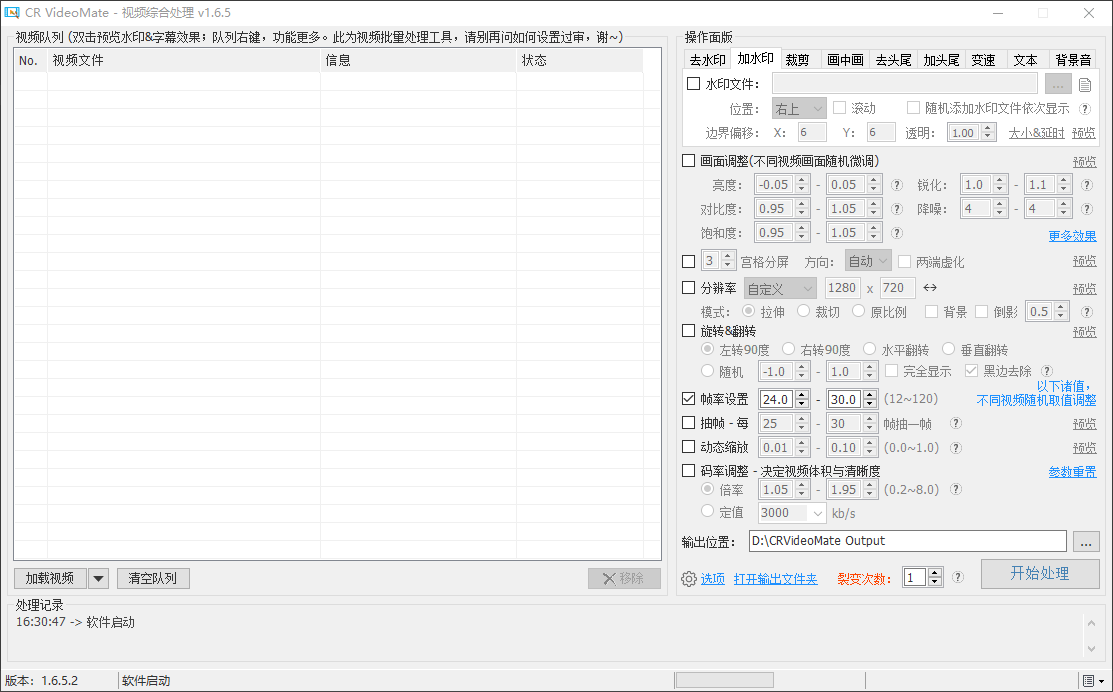The height and width of the screenshot is (692, 1113).
Task: Click the help icon beside the 亮度 range
Action: [897, 185]
